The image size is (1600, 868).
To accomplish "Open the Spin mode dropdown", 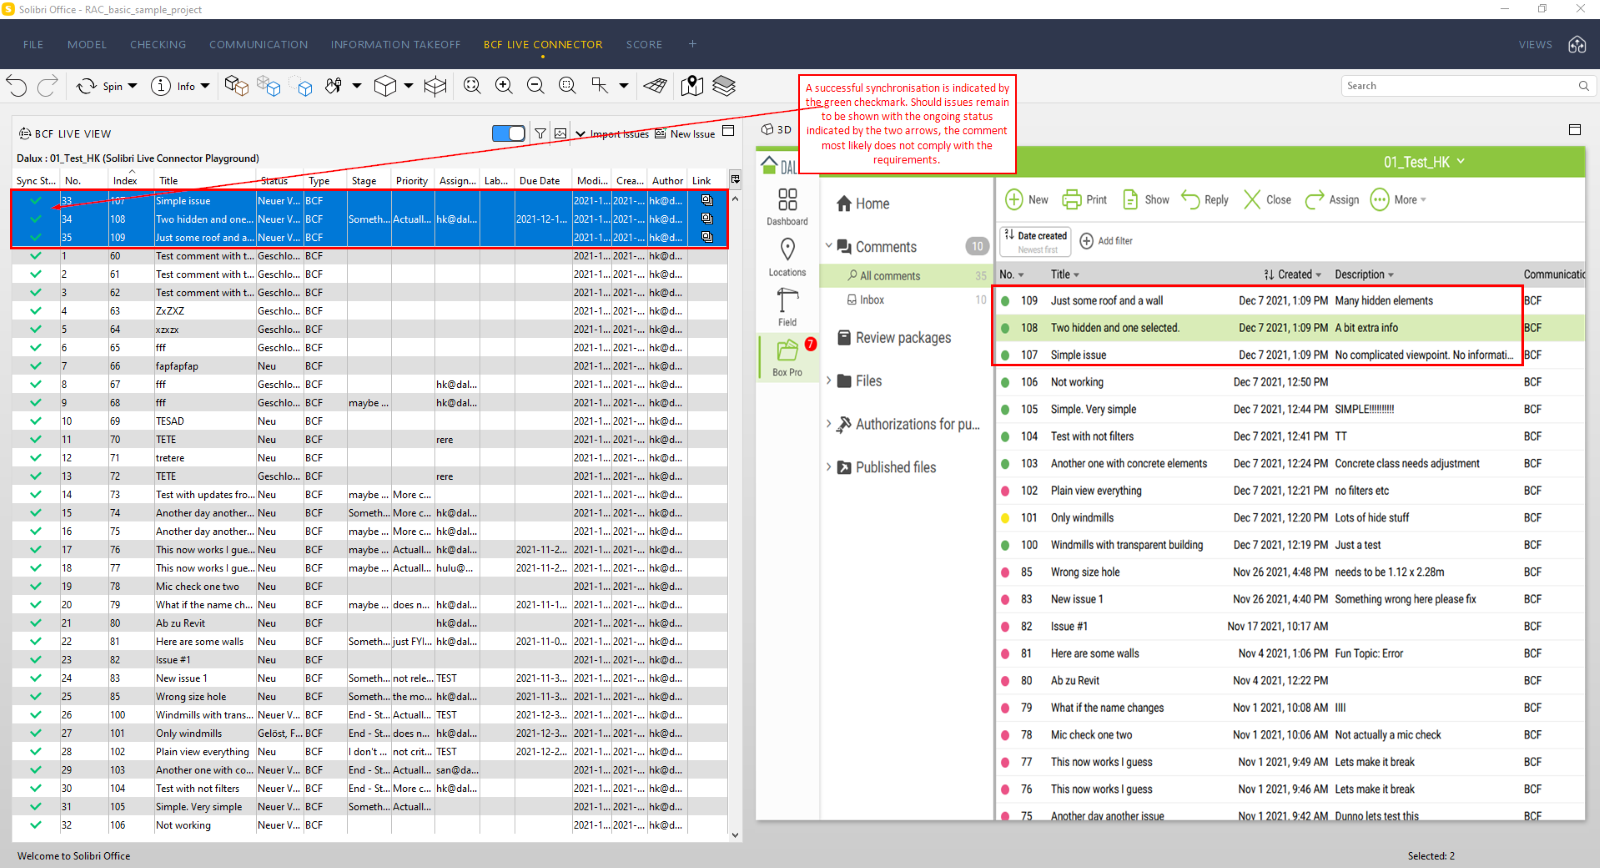I will (132, 86).
